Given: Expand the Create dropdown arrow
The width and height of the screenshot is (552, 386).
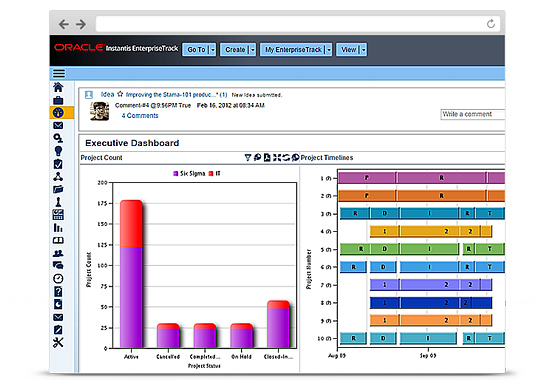Looking at the screenshot, I should pos(252,50).
